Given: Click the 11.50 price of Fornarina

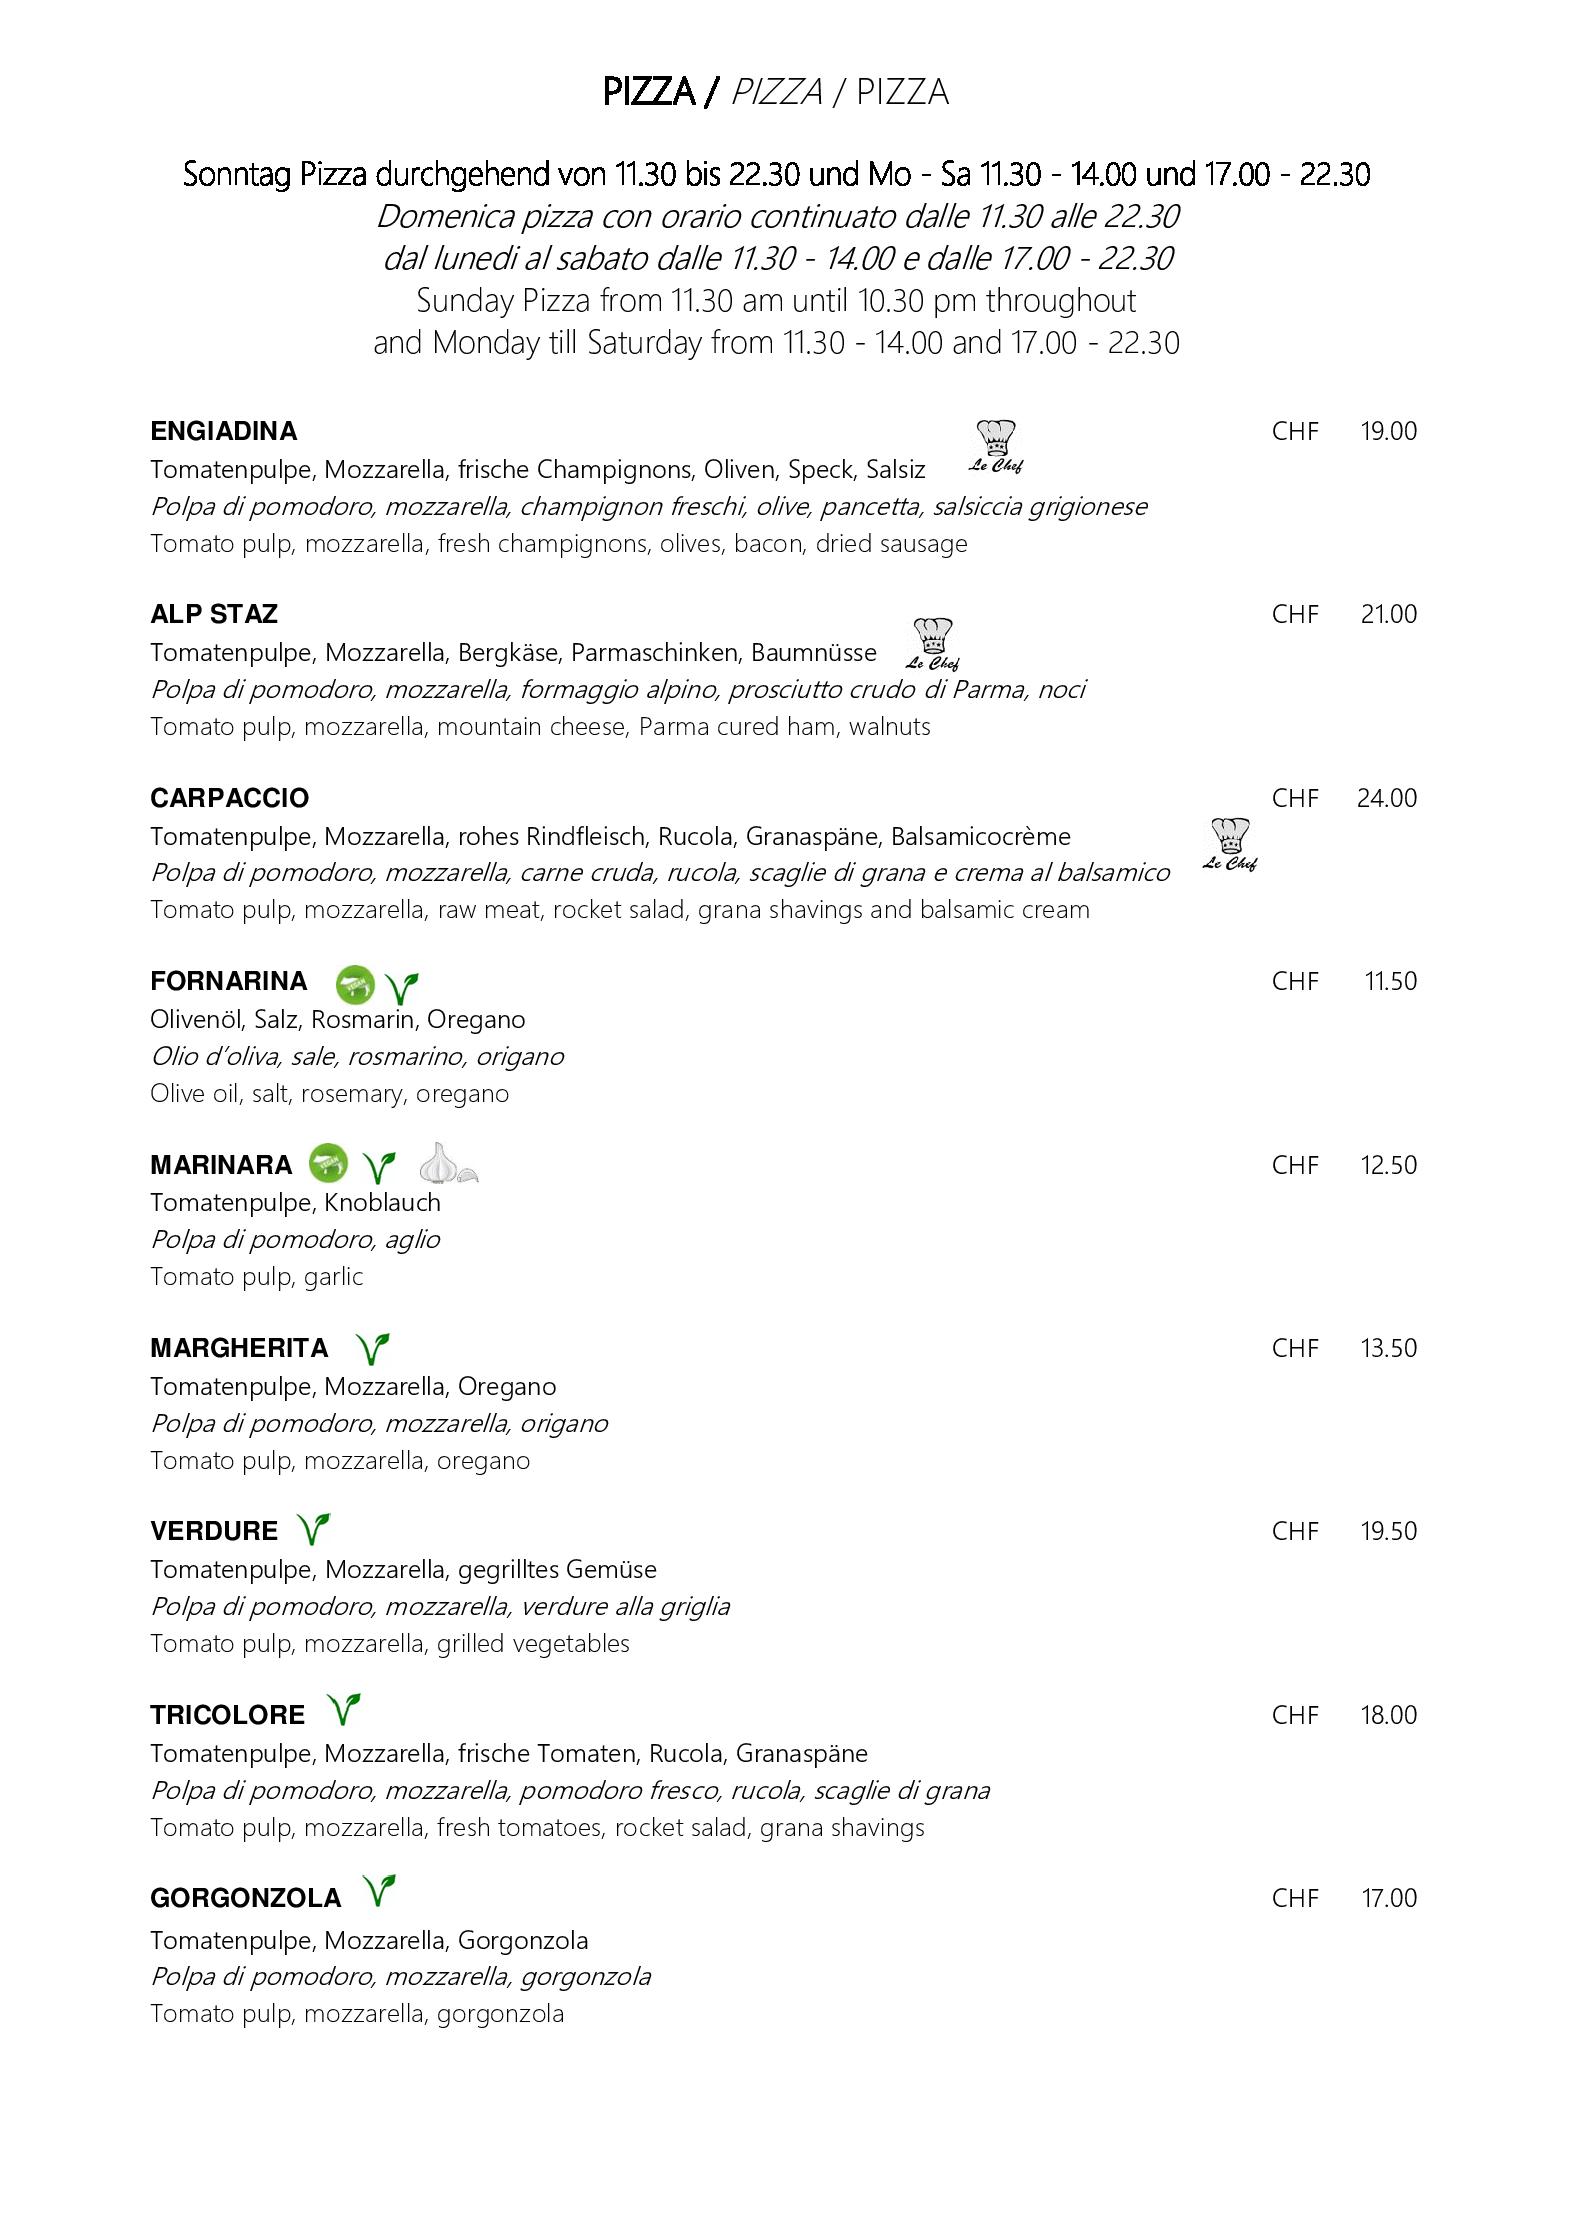Looking at the screenshot, I should click(1391, 981).
